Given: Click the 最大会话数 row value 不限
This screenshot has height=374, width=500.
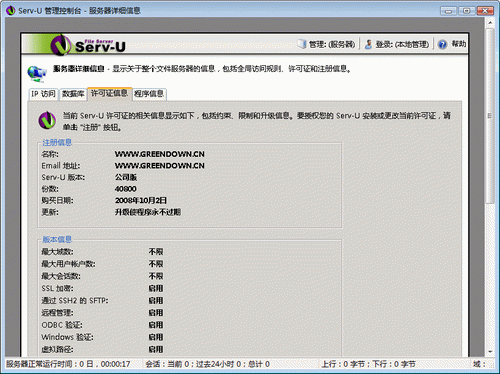Looking at the screenshot, I should [156, 276].
